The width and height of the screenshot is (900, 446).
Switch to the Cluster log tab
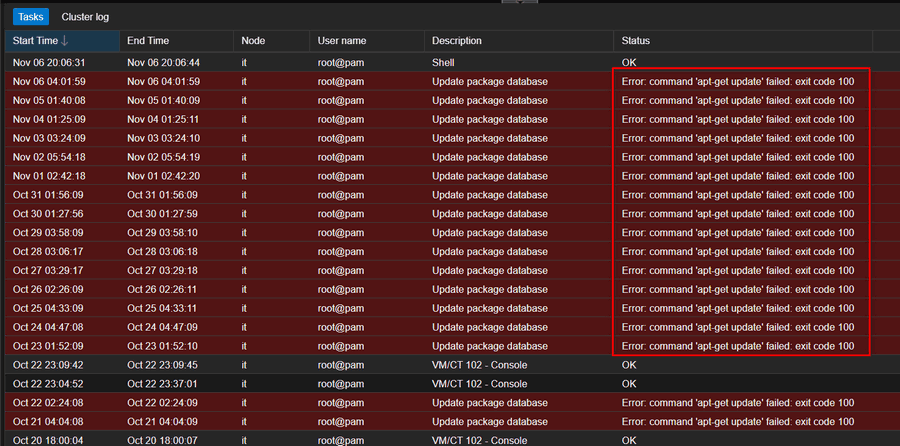point(85,17)
